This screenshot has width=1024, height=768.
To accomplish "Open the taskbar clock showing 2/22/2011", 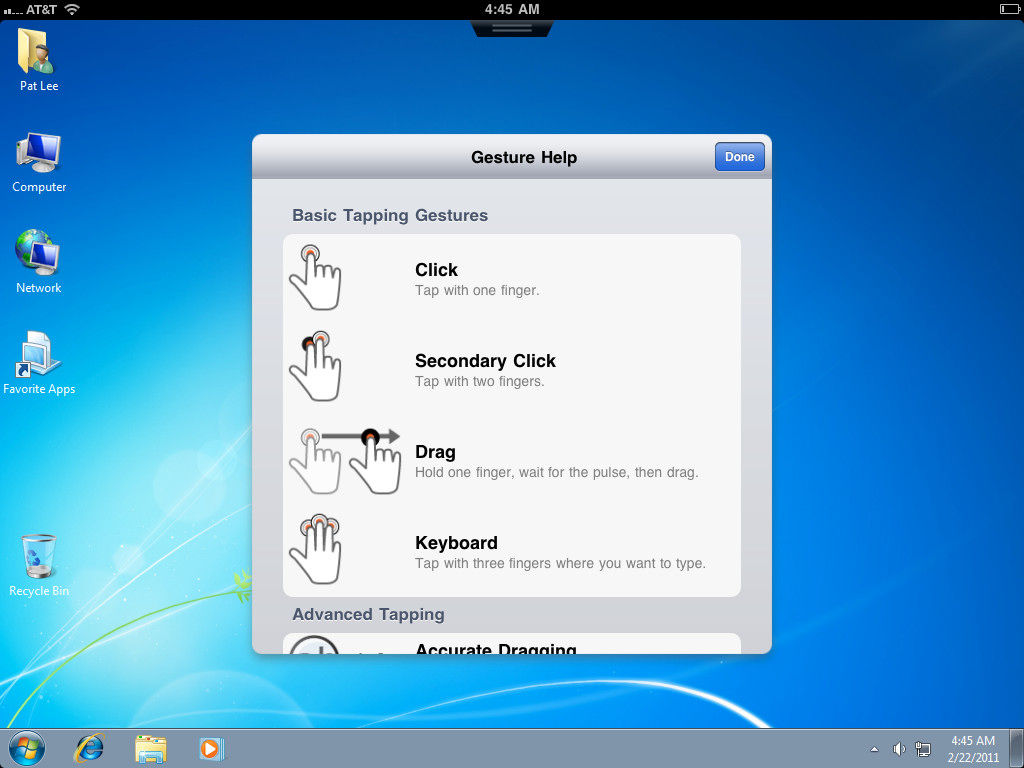I will pyautogui.click(x=973, y=749).
